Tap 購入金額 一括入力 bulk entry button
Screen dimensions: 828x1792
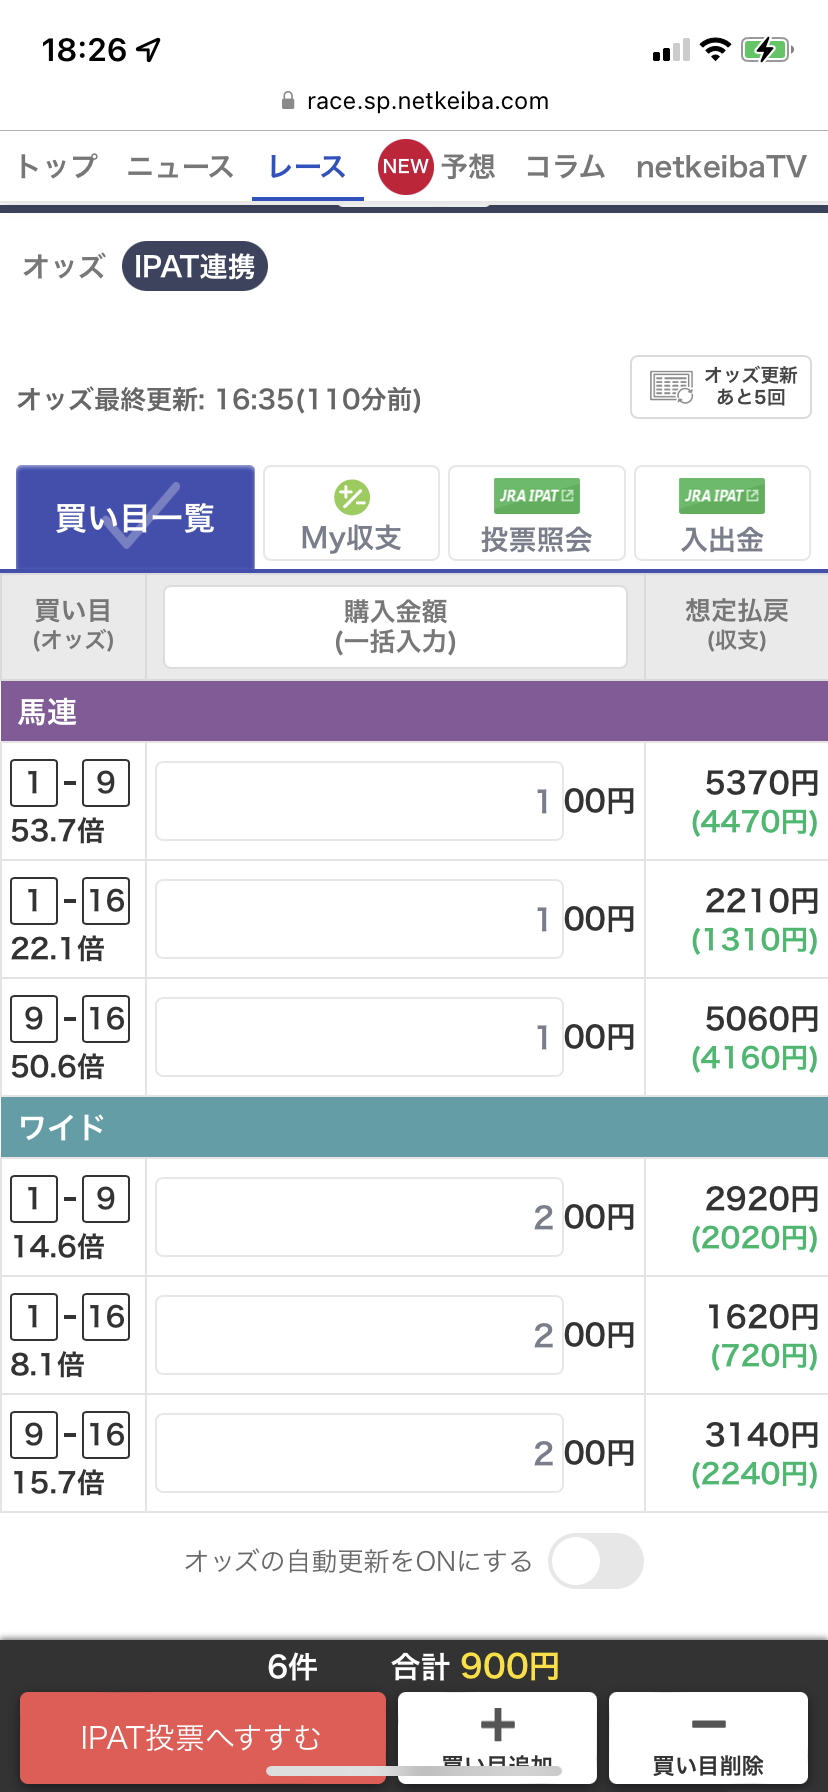(395, 627)
